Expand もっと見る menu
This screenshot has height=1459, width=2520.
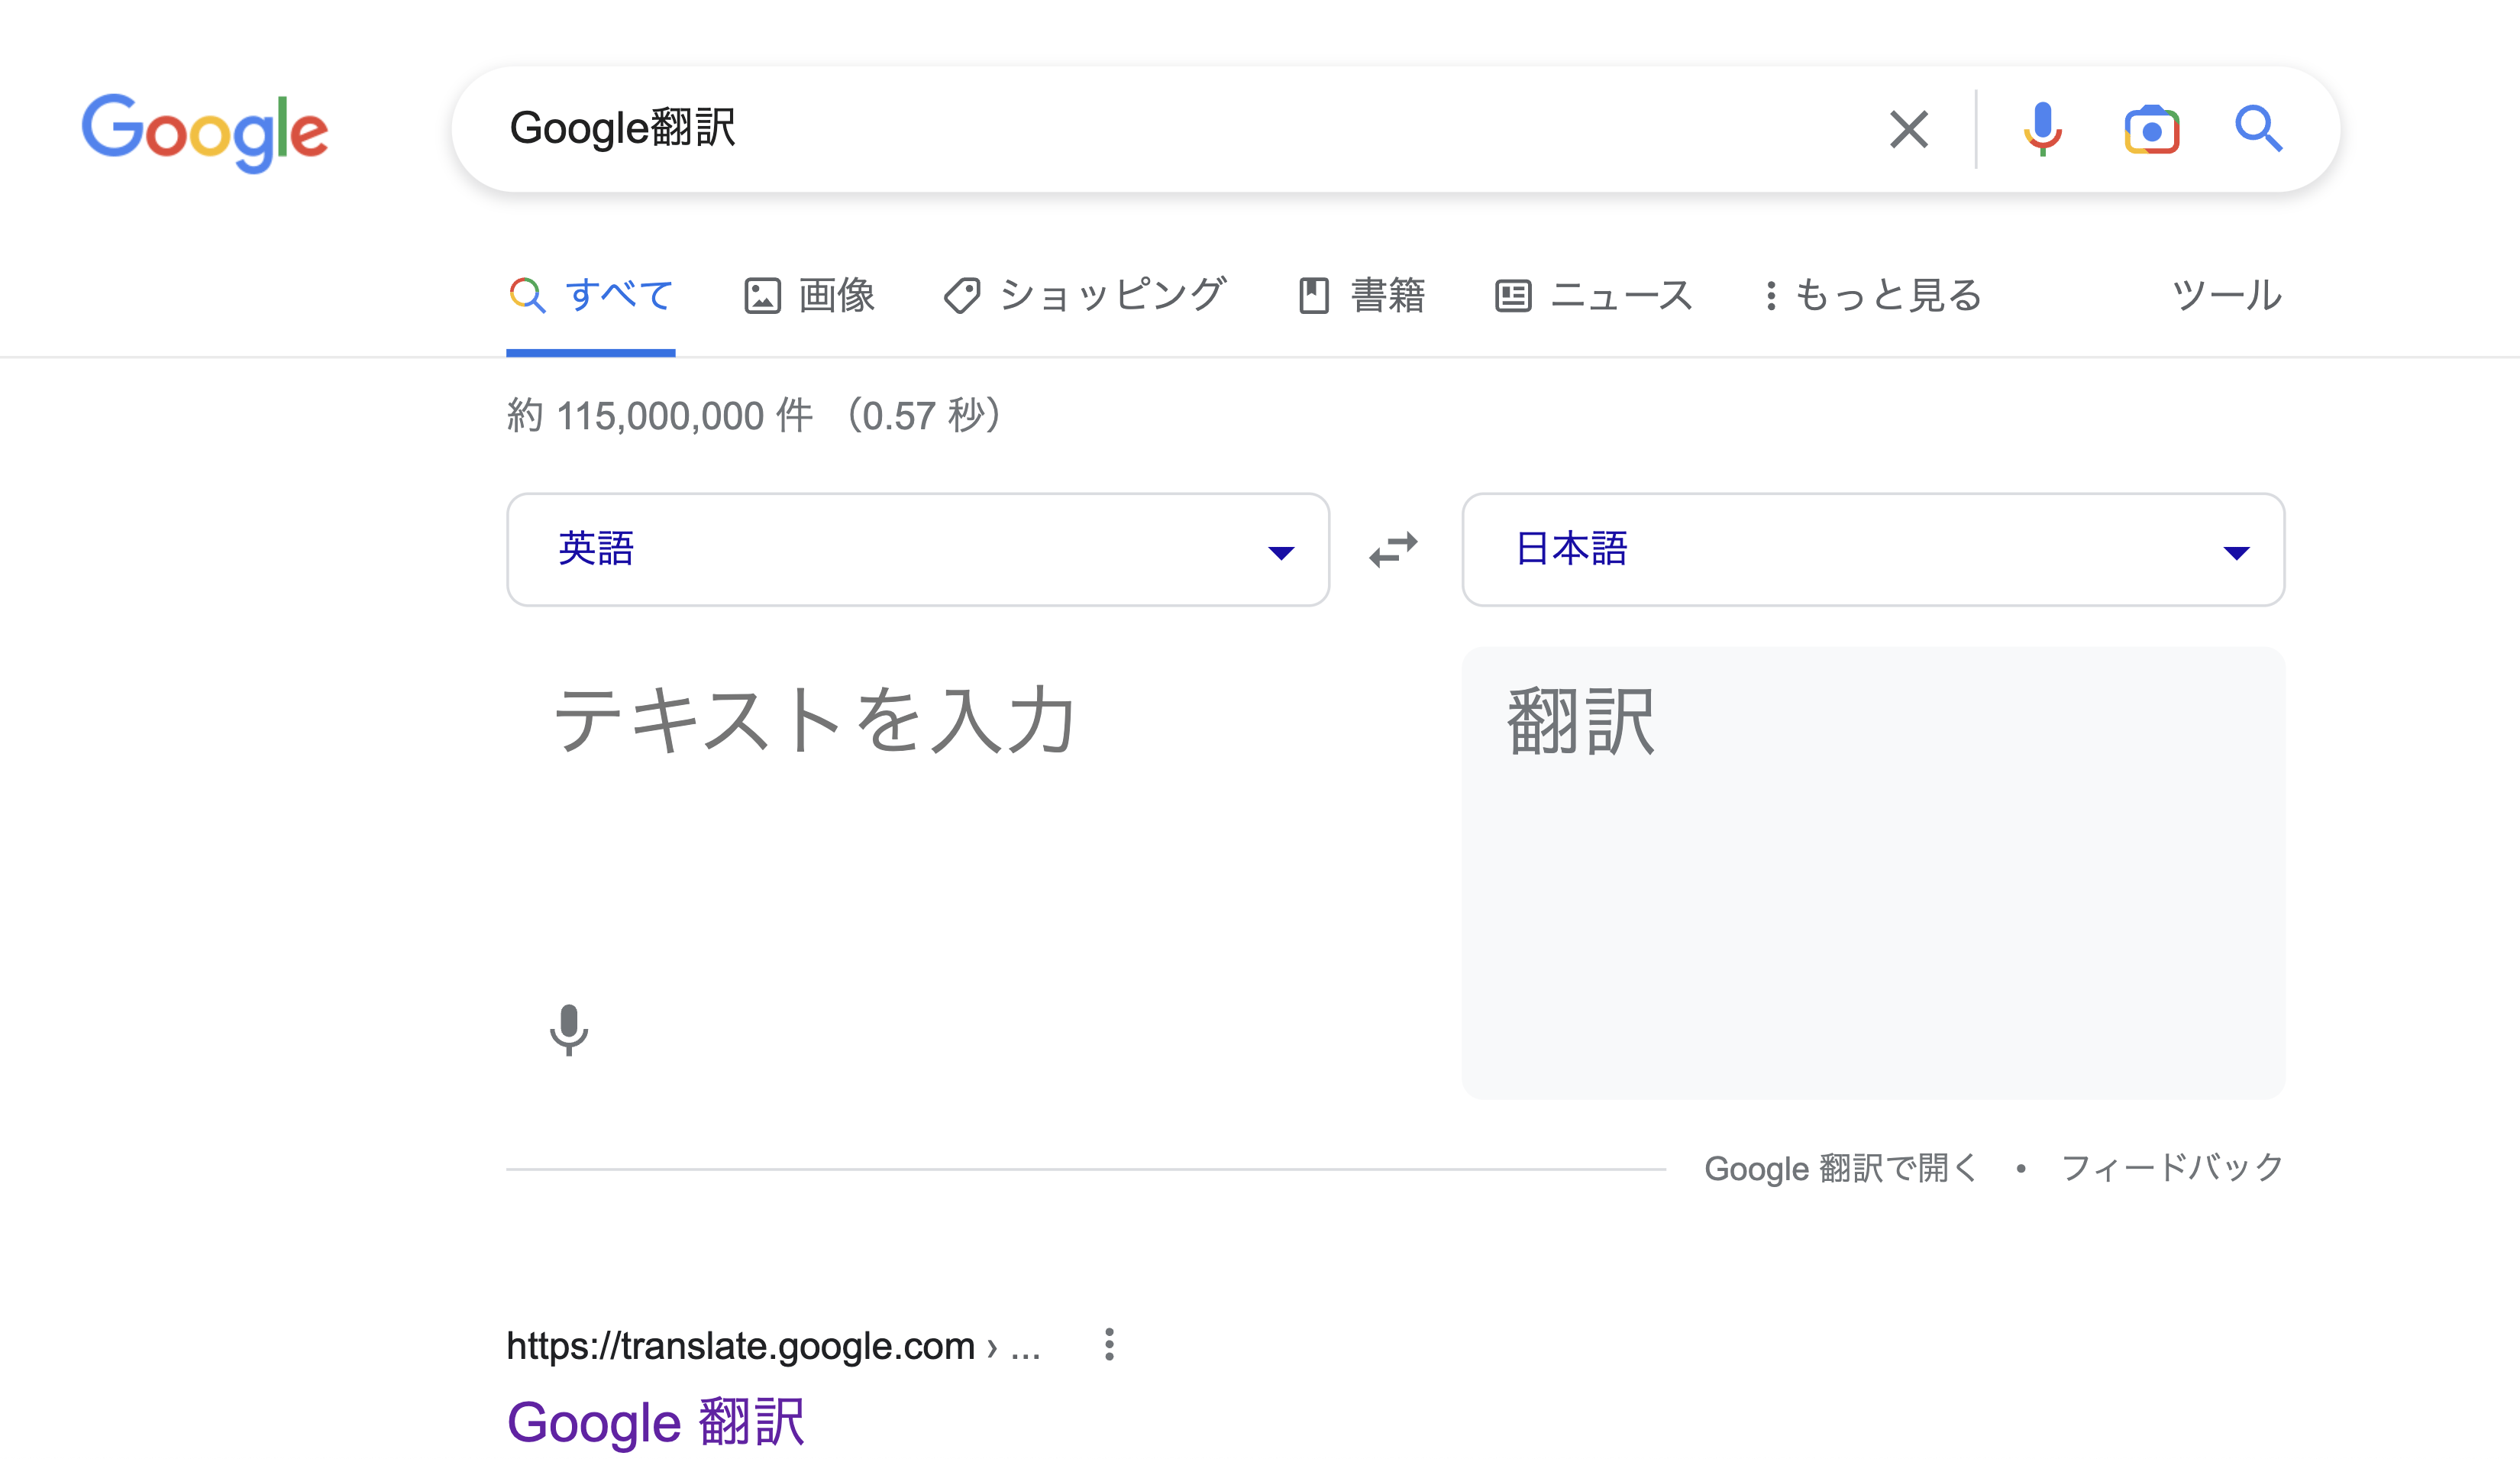pyautogui.click(x=1872, y=296)
